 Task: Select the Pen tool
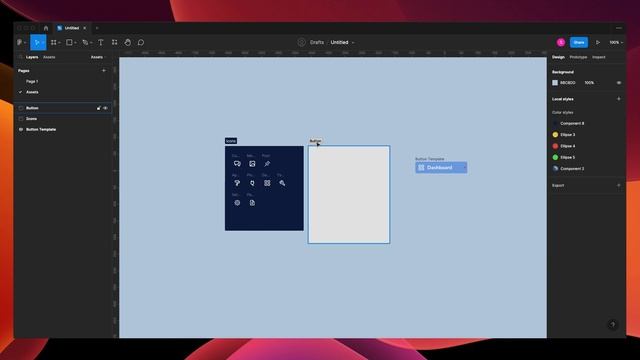click(85, 42)
